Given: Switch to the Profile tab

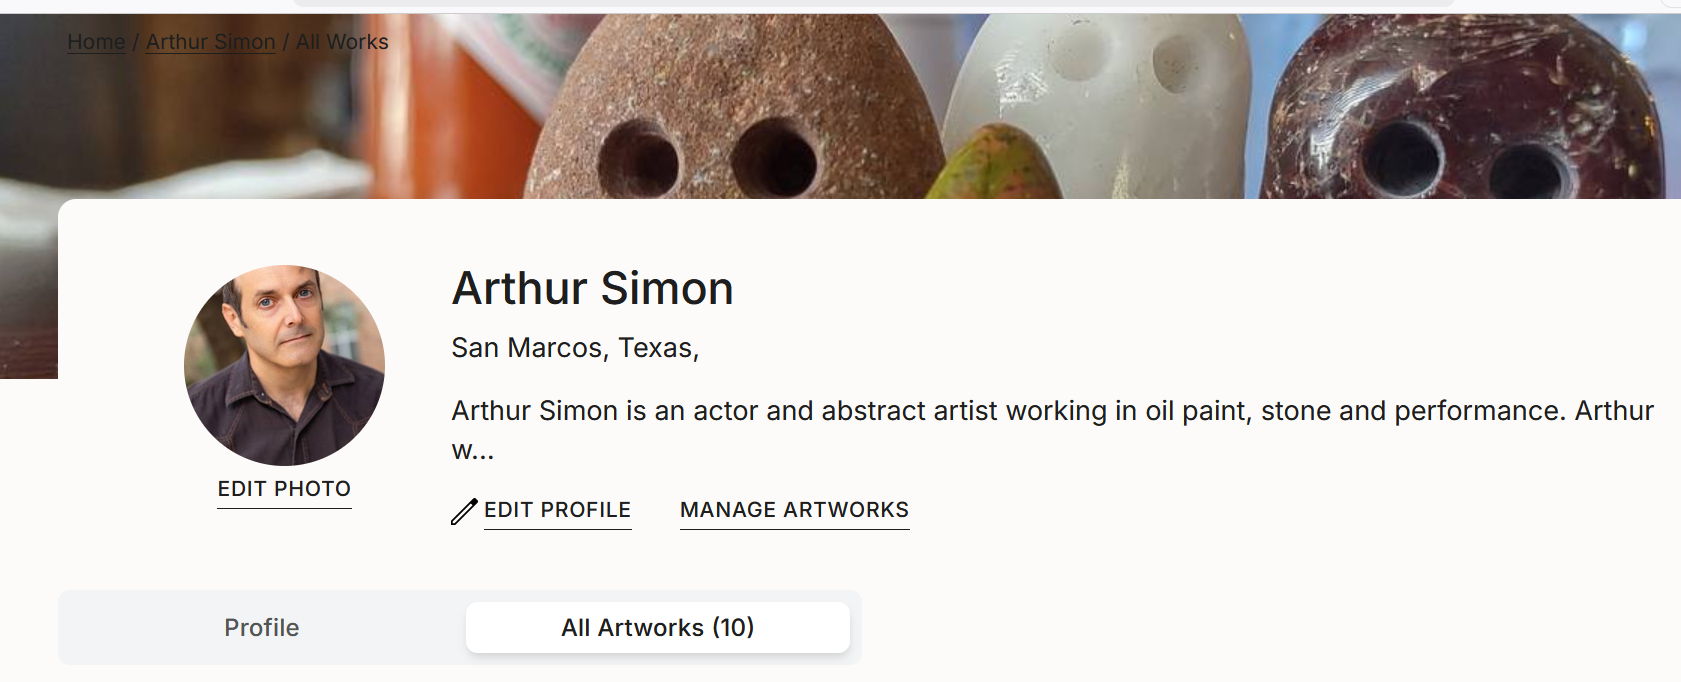Looking at the screenshot, I should coord(260,627).
